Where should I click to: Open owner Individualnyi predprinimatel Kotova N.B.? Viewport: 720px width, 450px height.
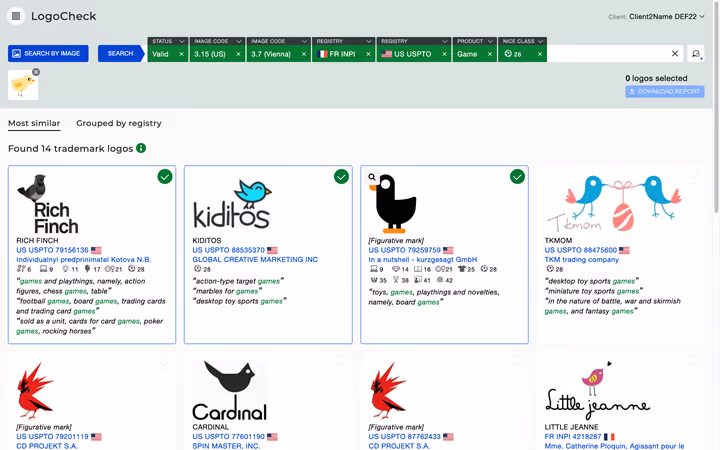(84, 260)
